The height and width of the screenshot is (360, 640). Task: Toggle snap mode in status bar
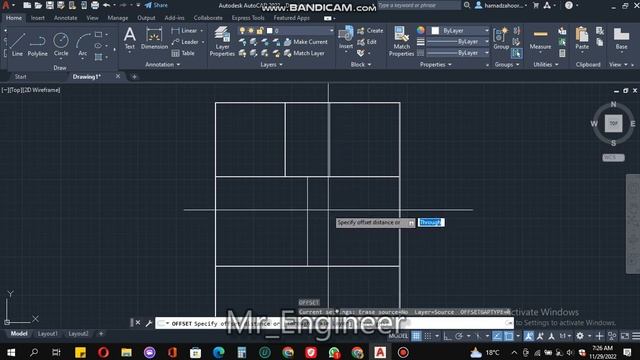click(x=427, y=336)
